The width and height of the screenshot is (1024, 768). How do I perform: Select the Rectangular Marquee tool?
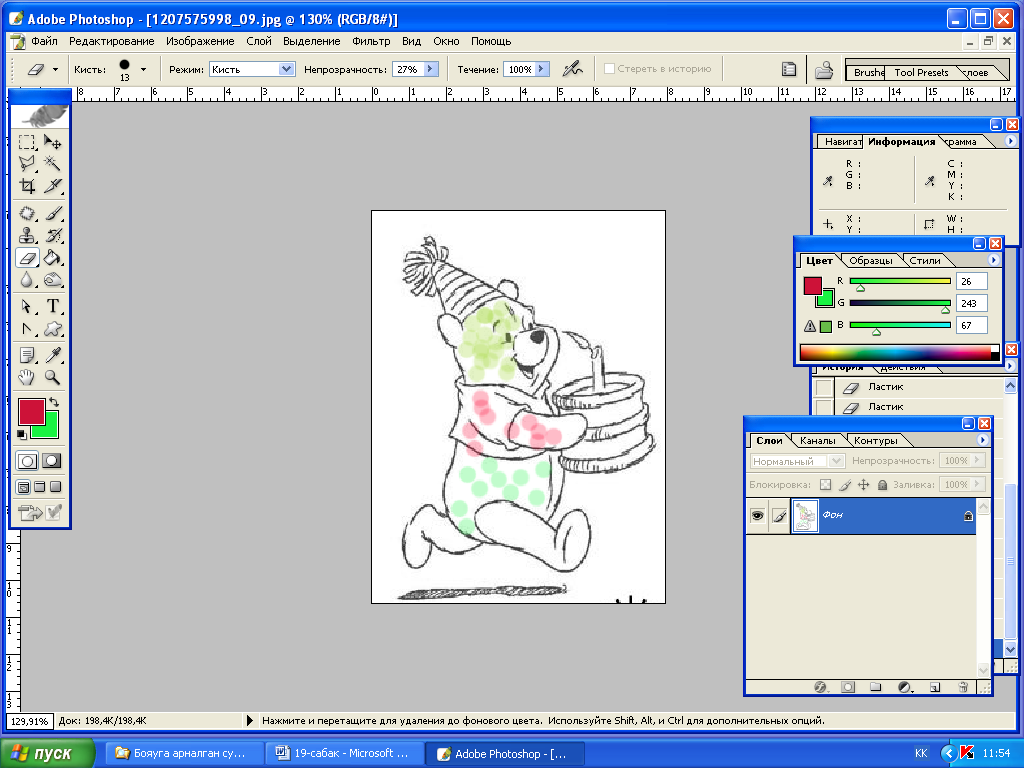pyautogui.click(x=27, y=142)
